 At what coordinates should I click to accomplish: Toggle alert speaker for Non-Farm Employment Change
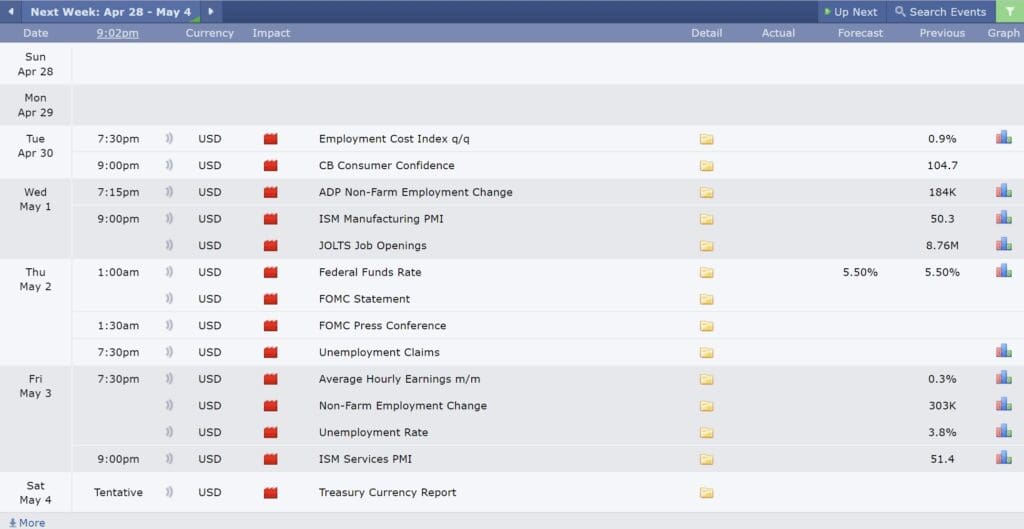tap(169, 406)
